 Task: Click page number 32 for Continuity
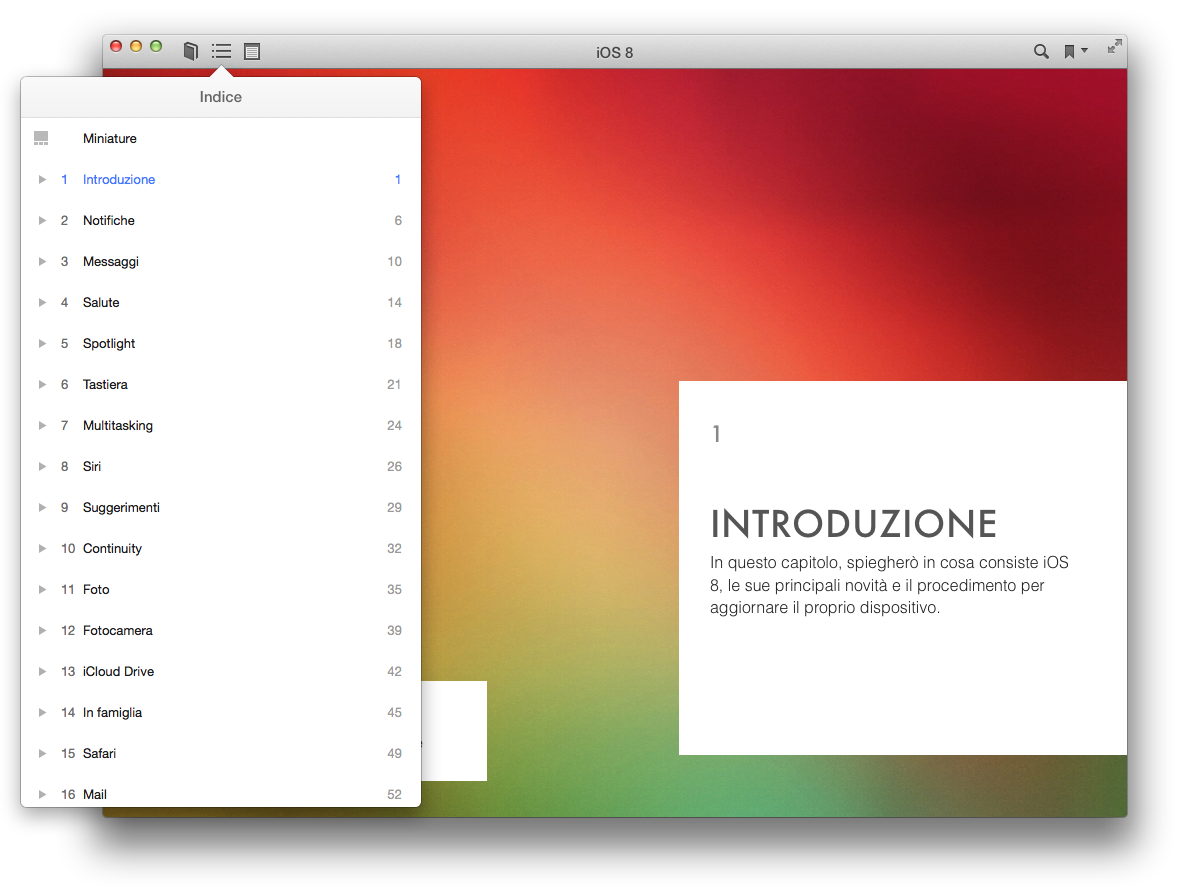[x=394, y=549]
